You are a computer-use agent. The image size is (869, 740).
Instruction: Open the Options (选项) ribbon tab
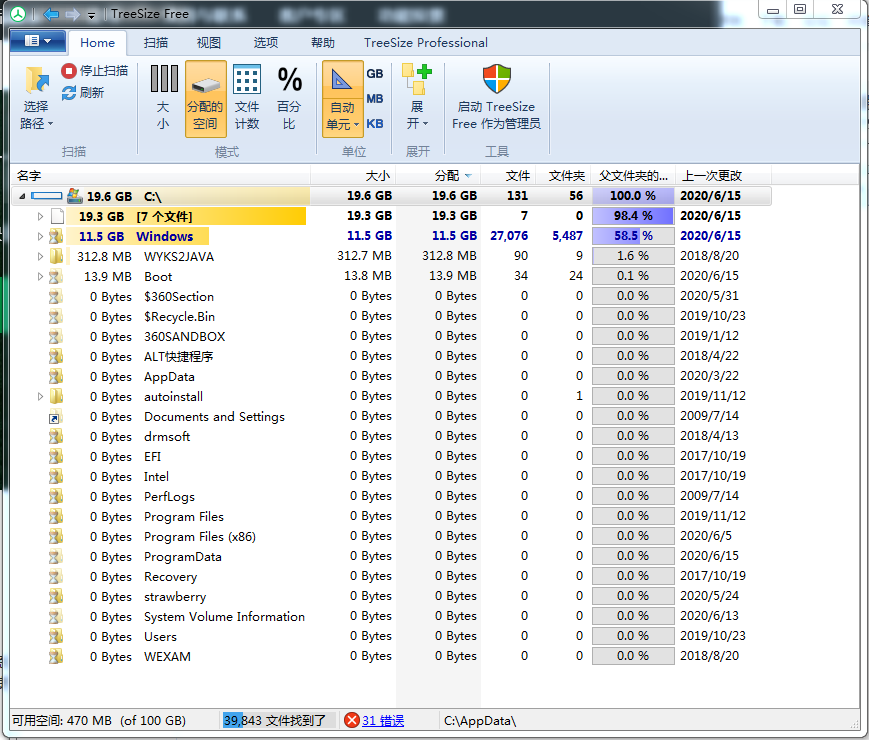266,43
